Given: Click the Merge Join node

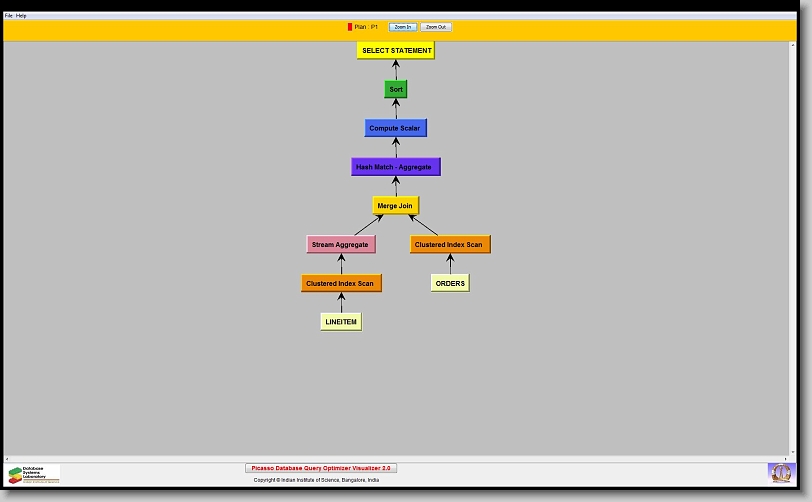Looking at the screenshot, I should [395, 206].
